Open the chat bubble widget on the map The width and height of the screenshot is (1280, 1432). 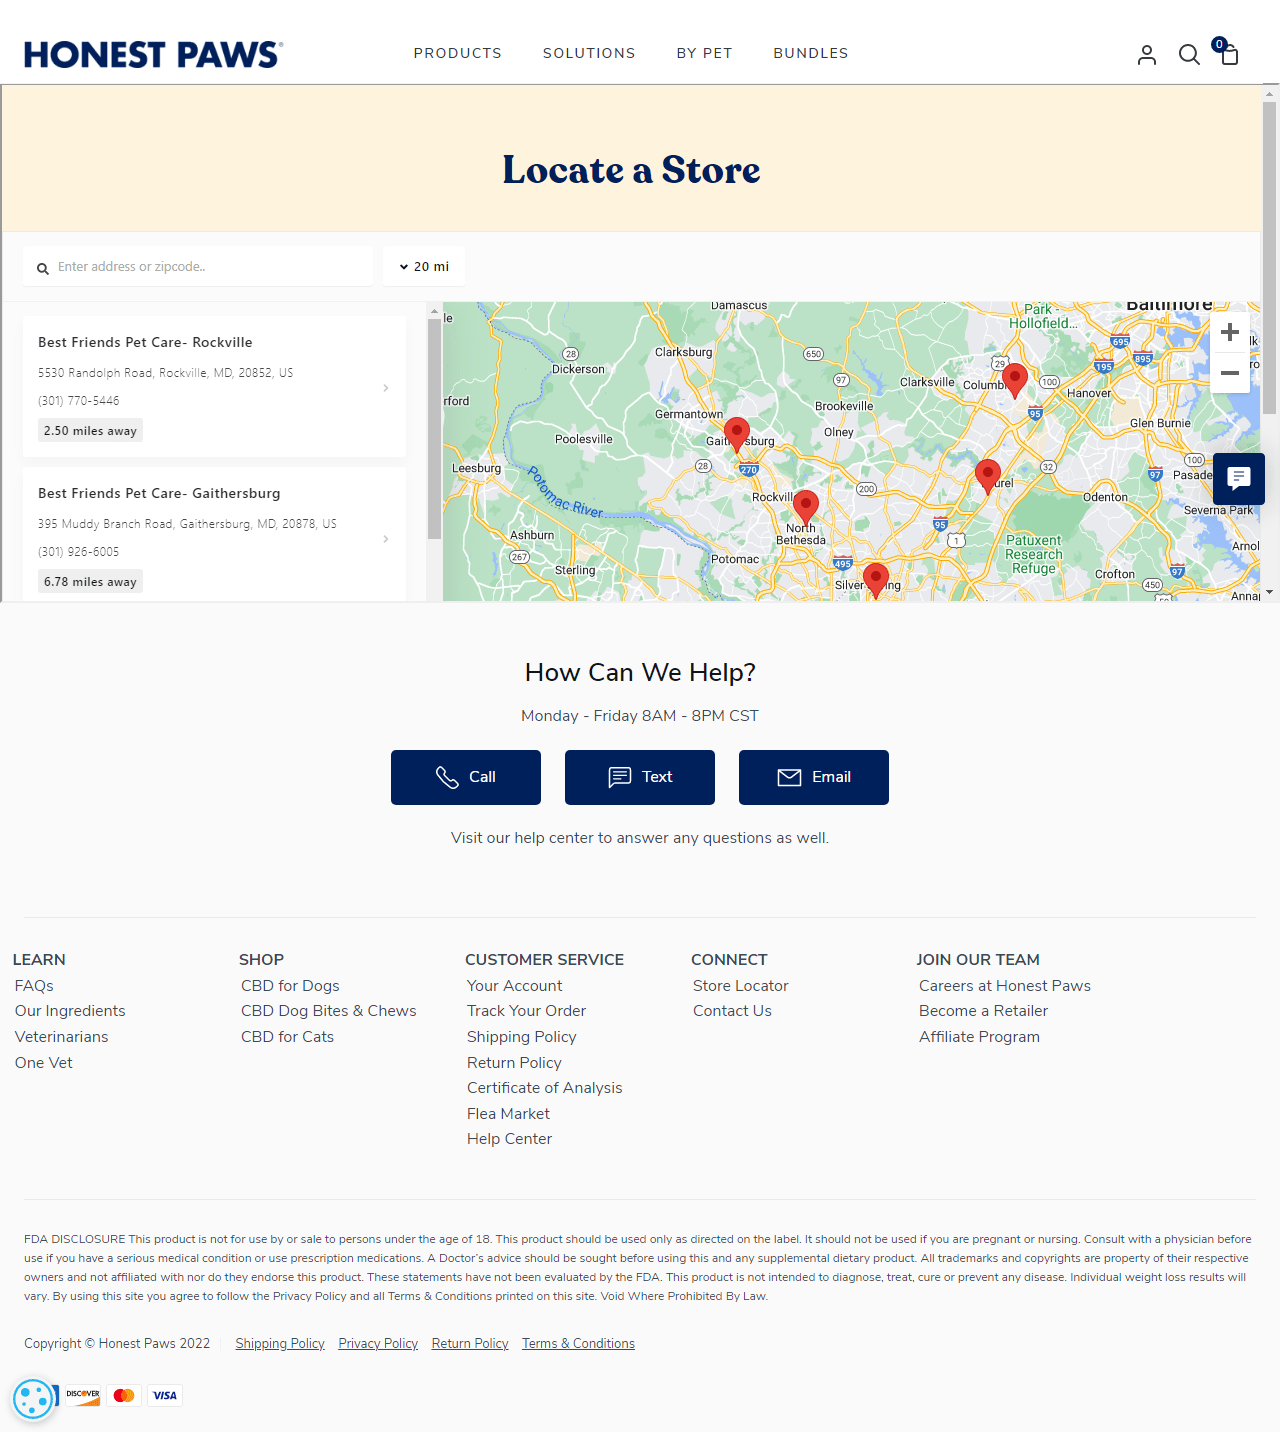click(x=1238, y=479)
